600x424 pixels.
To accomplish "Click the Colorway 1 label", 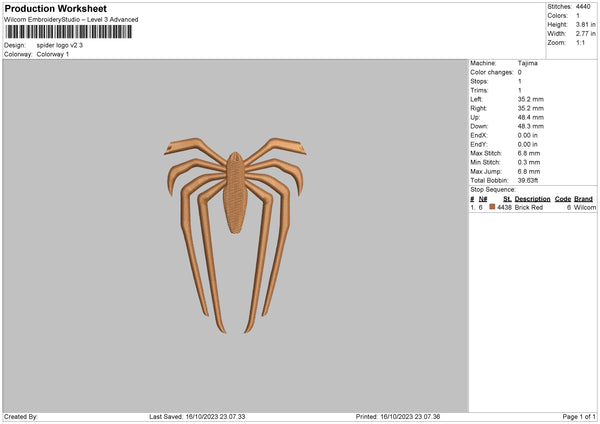I will [x=53, y=54].
